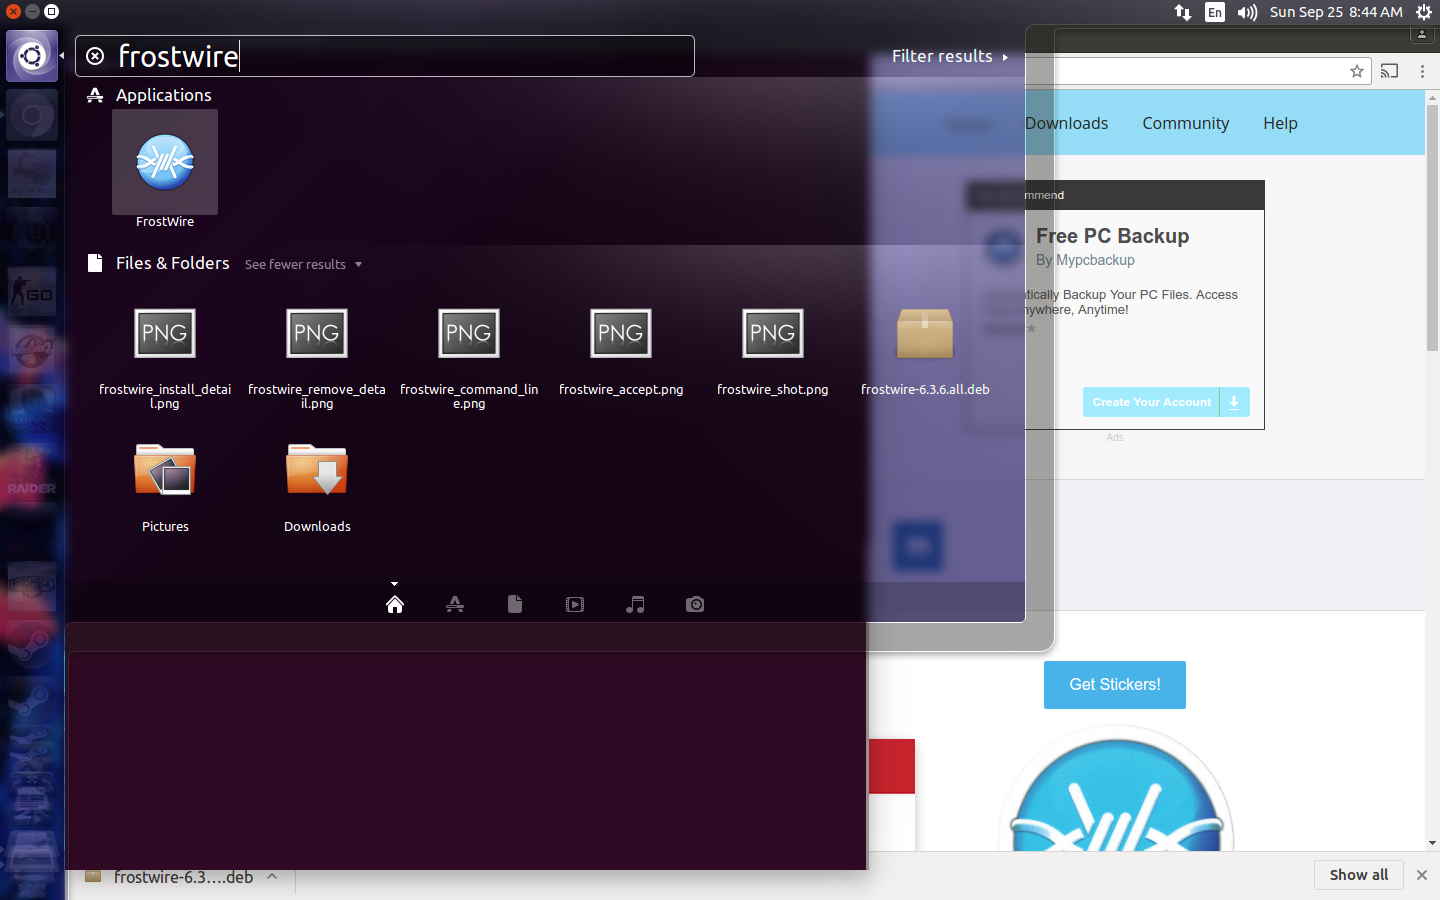Expand the frostwire deb download options arrow
The image size is (1440, 900).
coord(272,876)
